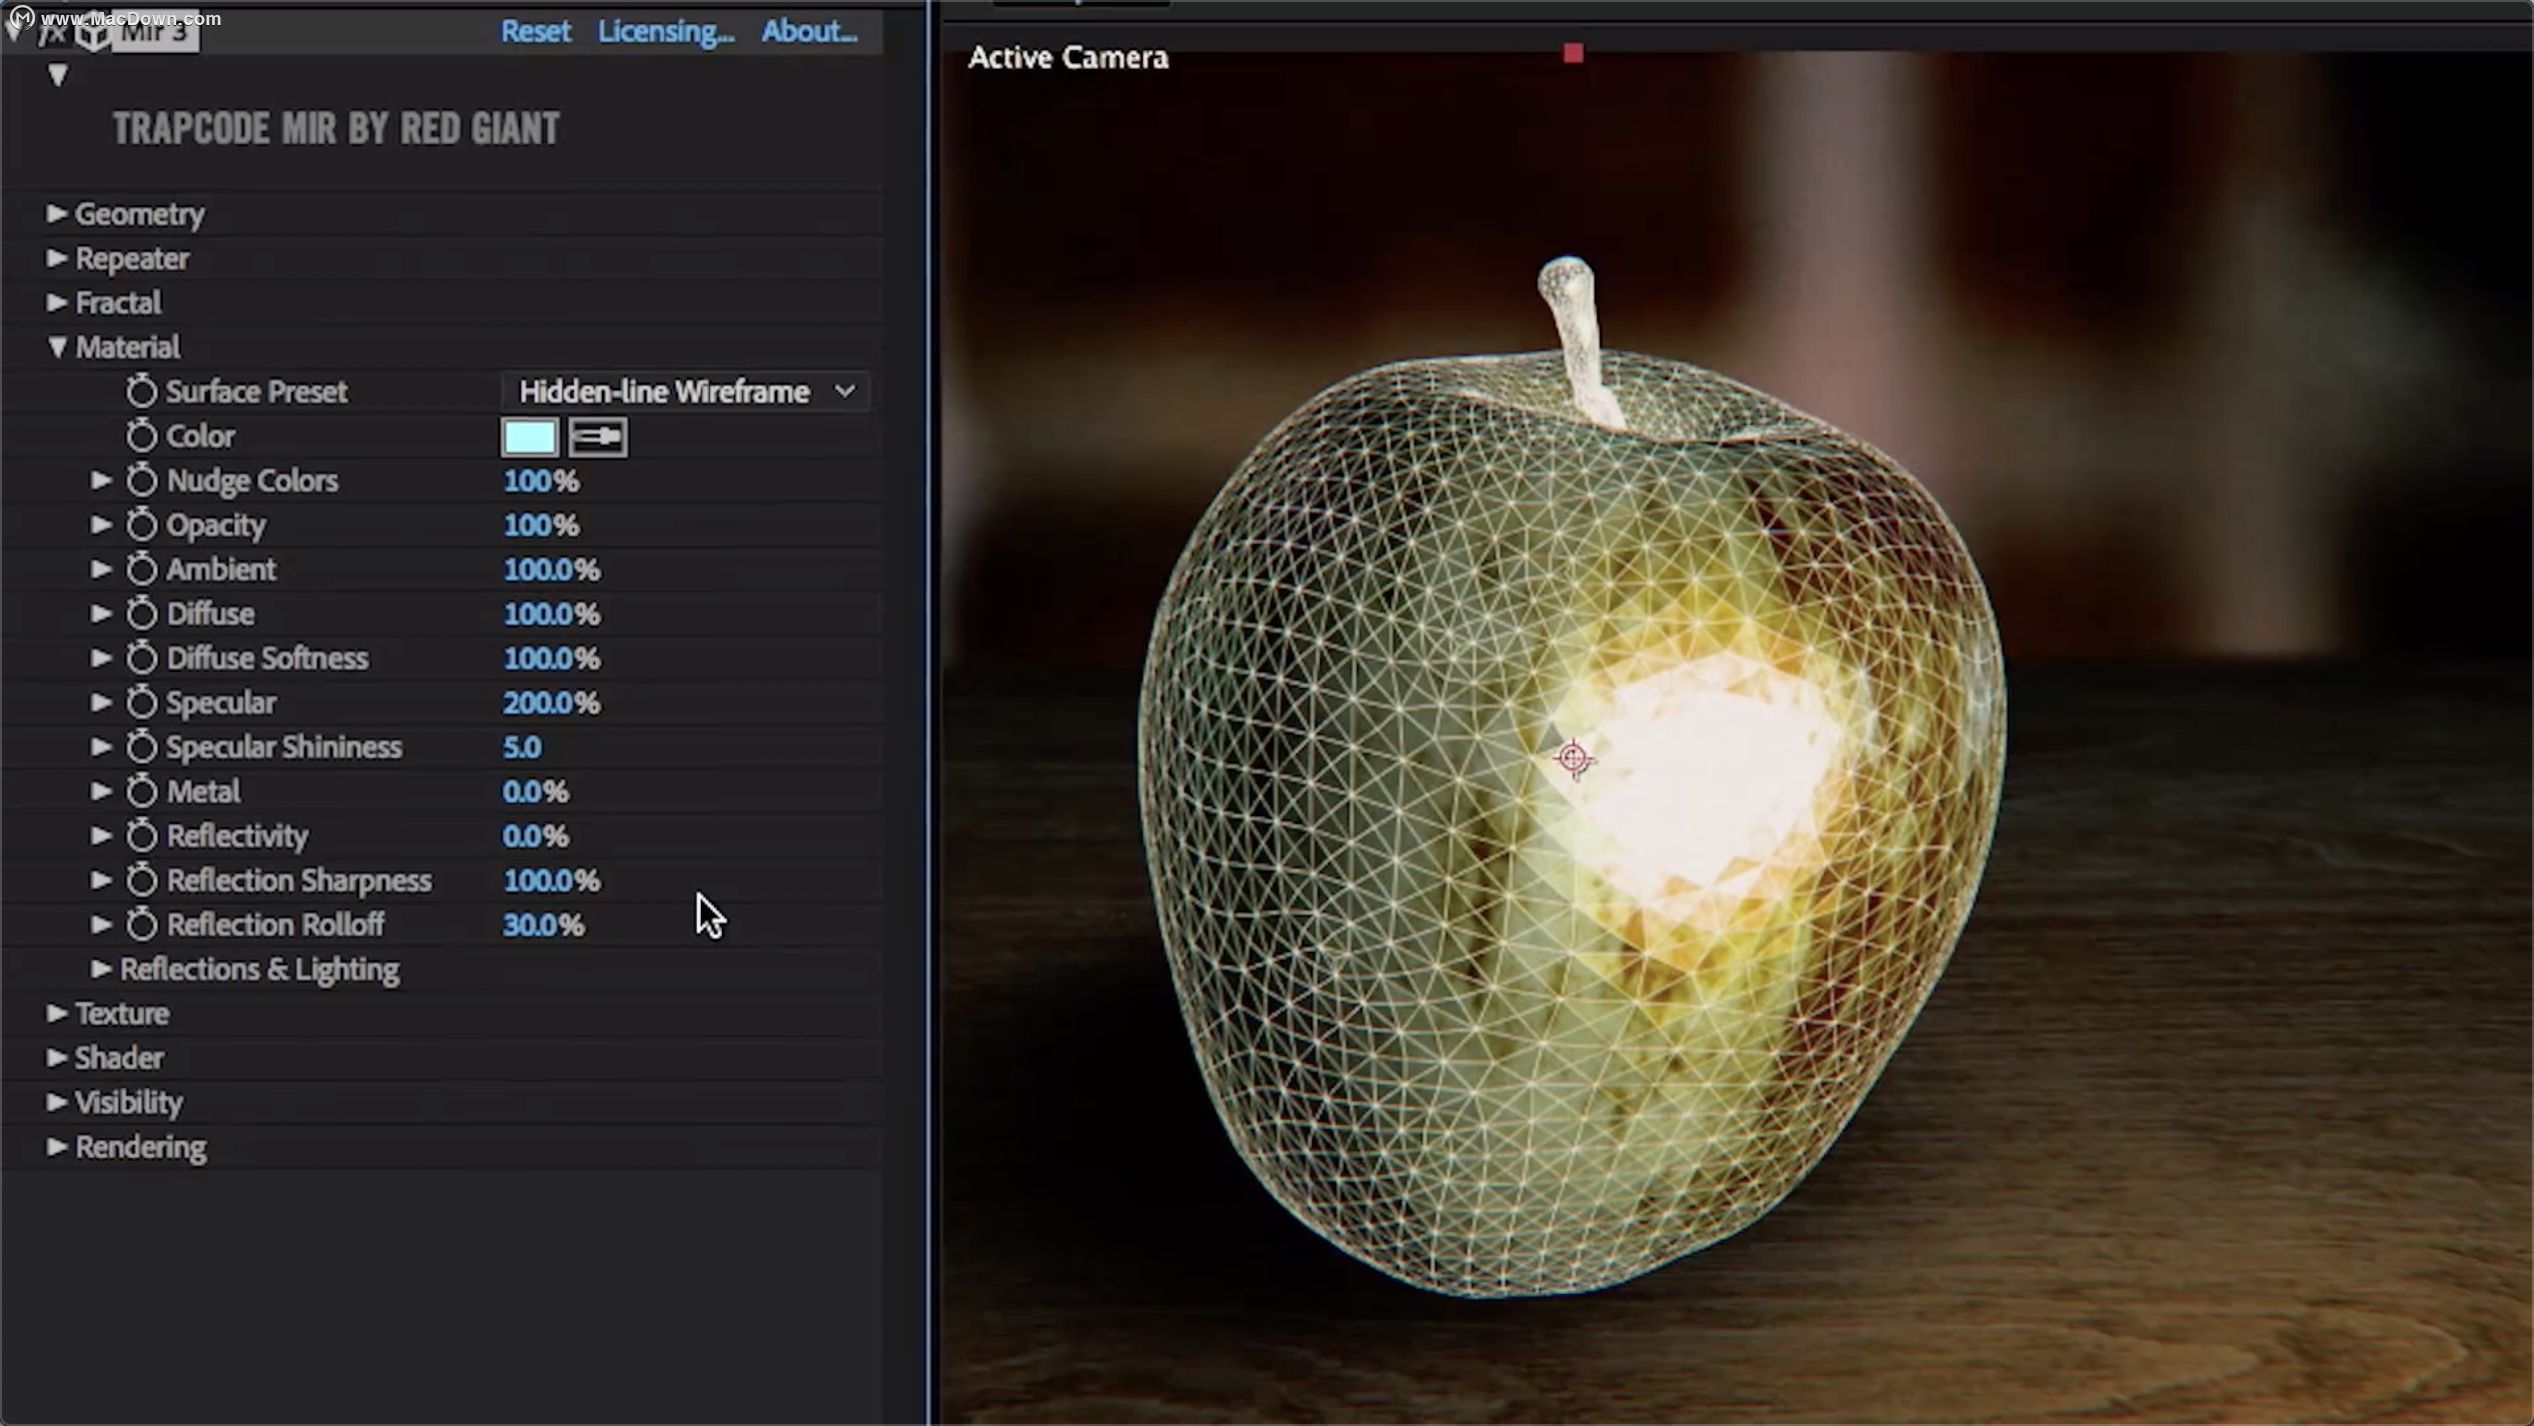Click the Mir 3 effect cube icon
The width and height of the screenshot is (2534, 1426).
pos(93,33)
